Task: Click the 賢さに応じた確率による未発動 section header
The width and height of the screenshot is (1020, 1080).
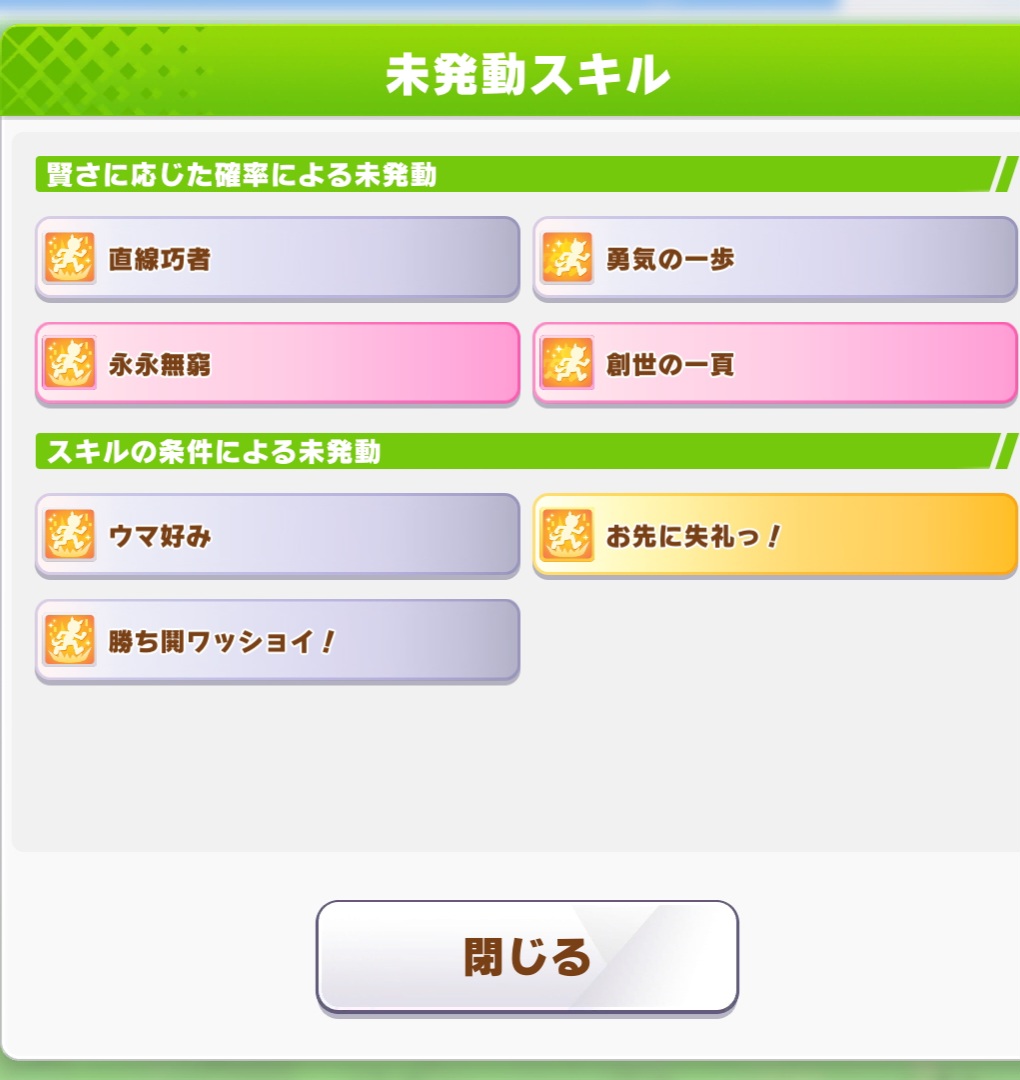Action: click(x=242, y=175)
